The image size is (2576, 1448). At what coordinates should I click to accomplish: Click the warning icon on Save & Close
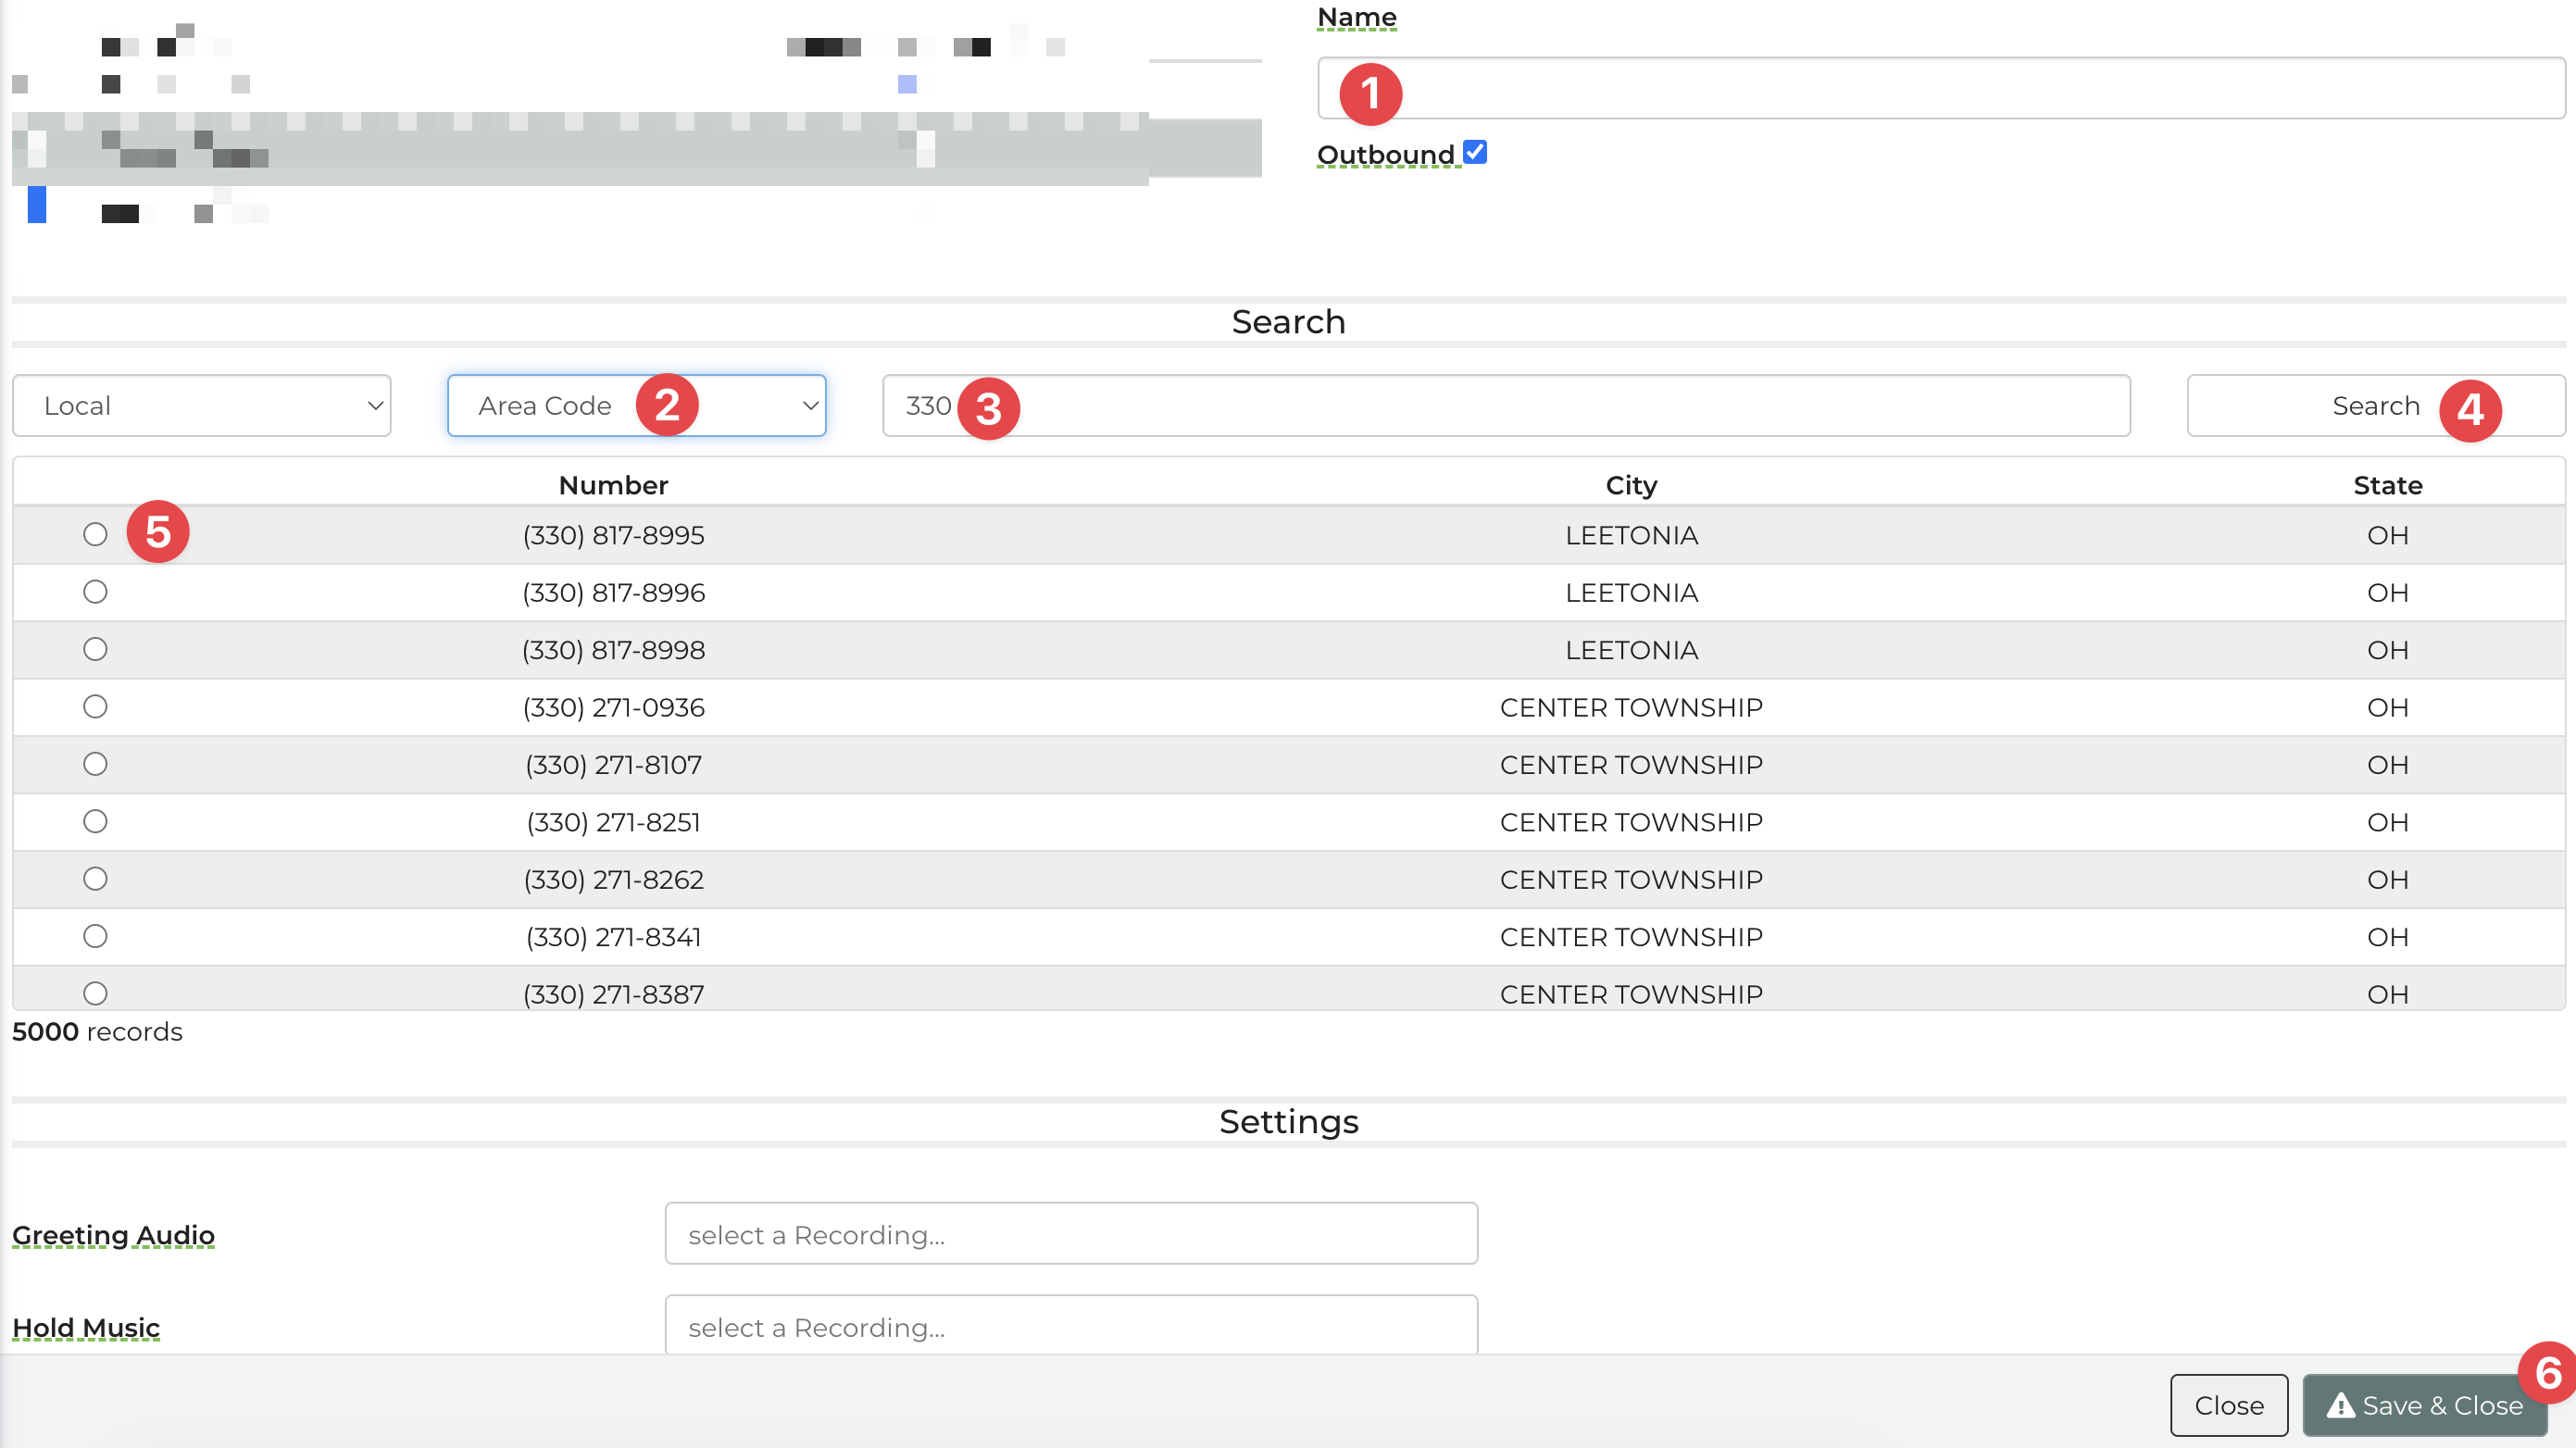pyautogui.click(x=2340, y=1405)
